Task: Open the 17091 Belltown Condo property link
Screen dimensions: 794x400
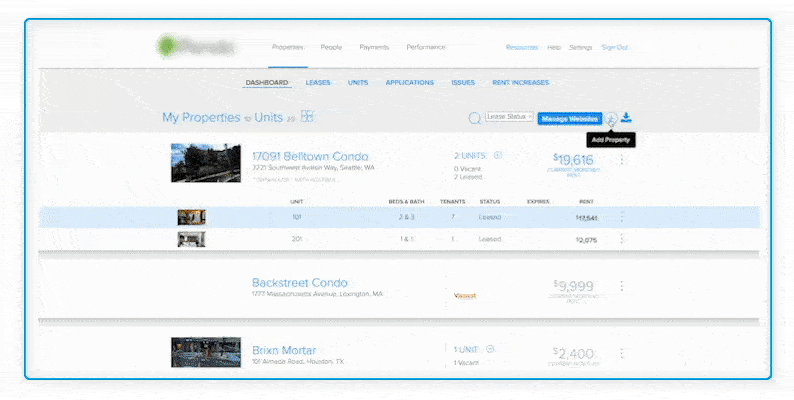Action: (310, 156)
